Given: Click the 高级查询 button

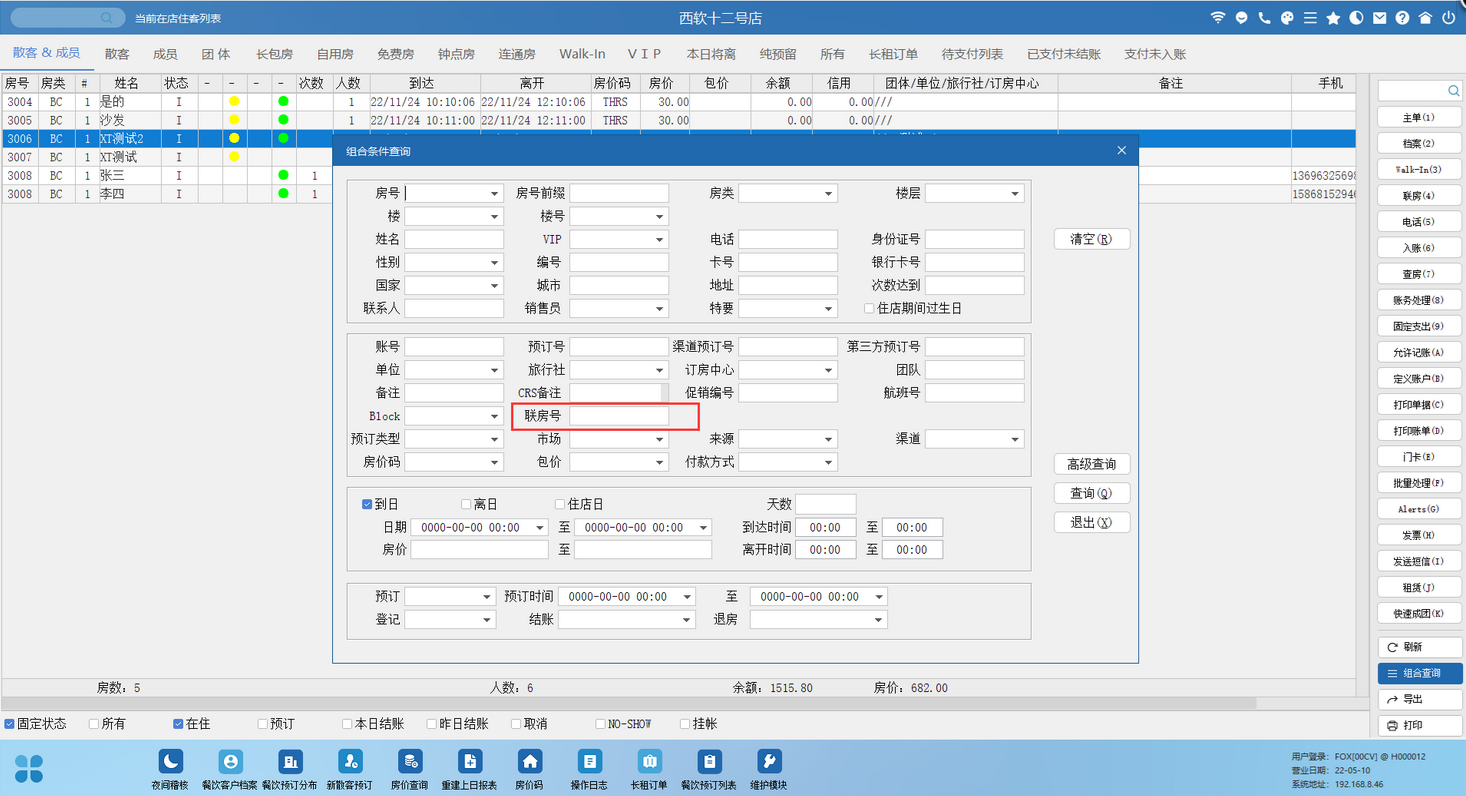Looking at the screenshot, I should tap(1092, 464).
